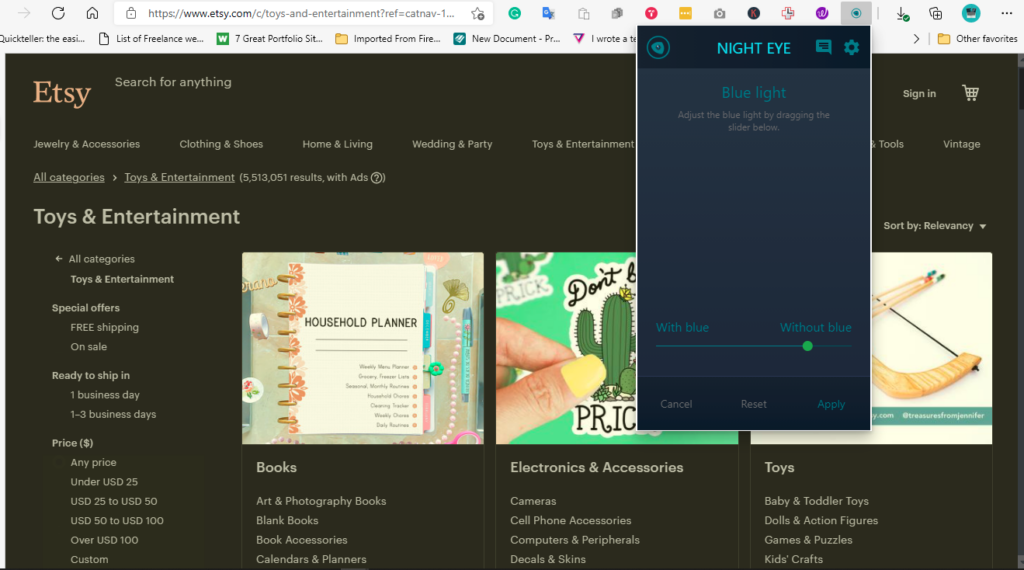
Task: Open Night Eye settings gear
Action: click(x=851, y=47)
